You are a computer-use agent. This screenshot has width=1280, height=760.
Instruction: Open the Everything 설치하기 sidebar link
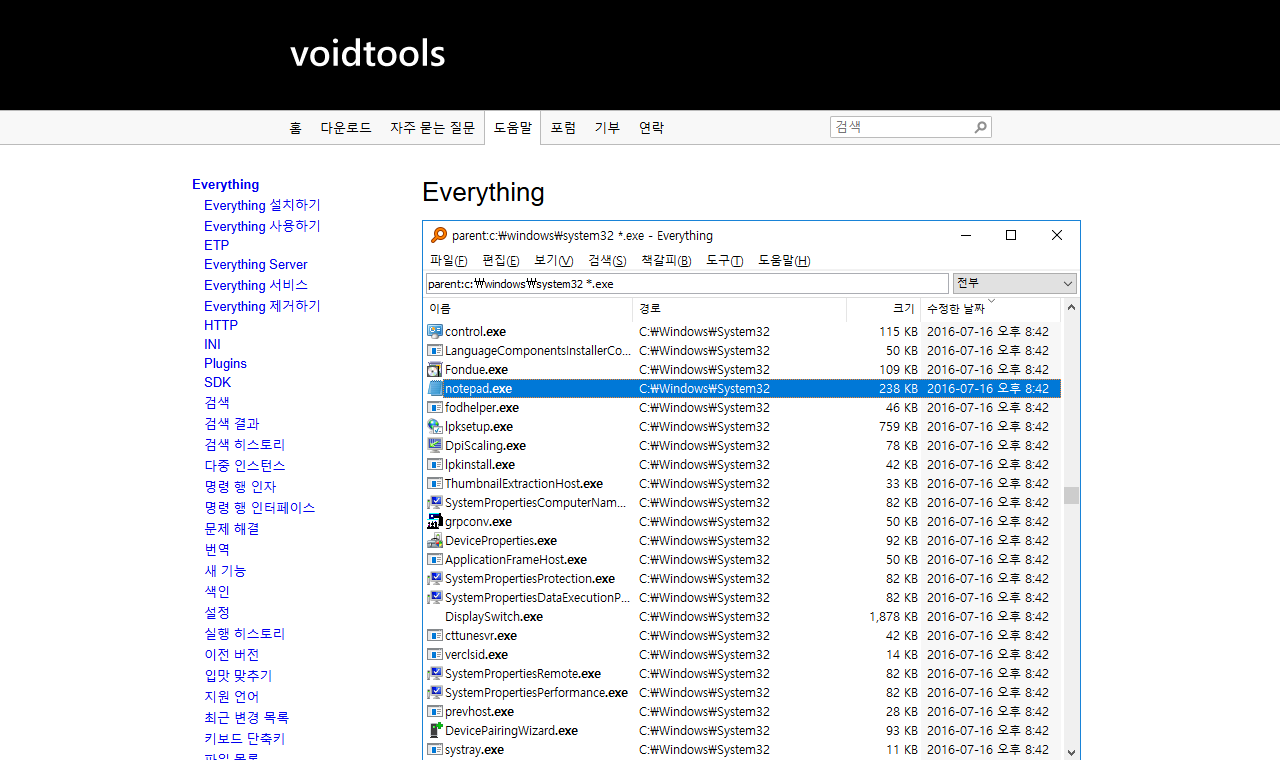pyautogui.click(x=262, y=205)
